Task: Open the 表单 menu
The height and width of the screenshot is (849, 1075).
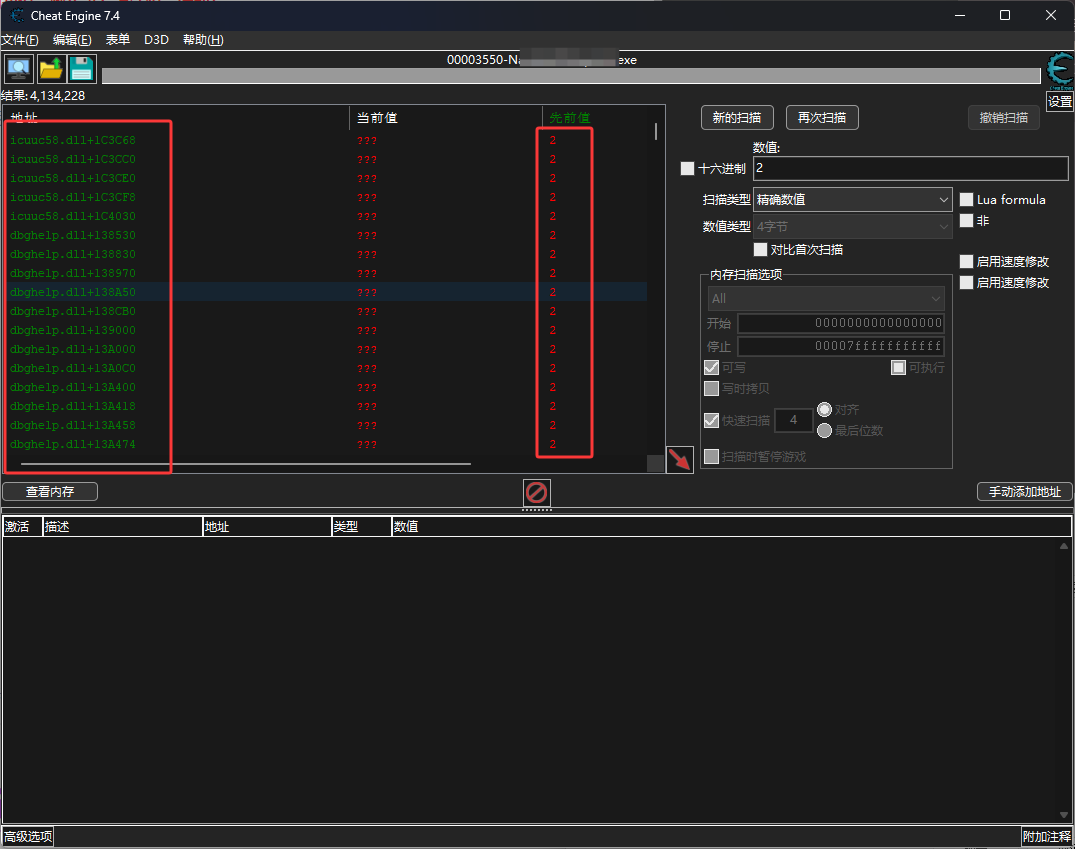Action: 118,40
